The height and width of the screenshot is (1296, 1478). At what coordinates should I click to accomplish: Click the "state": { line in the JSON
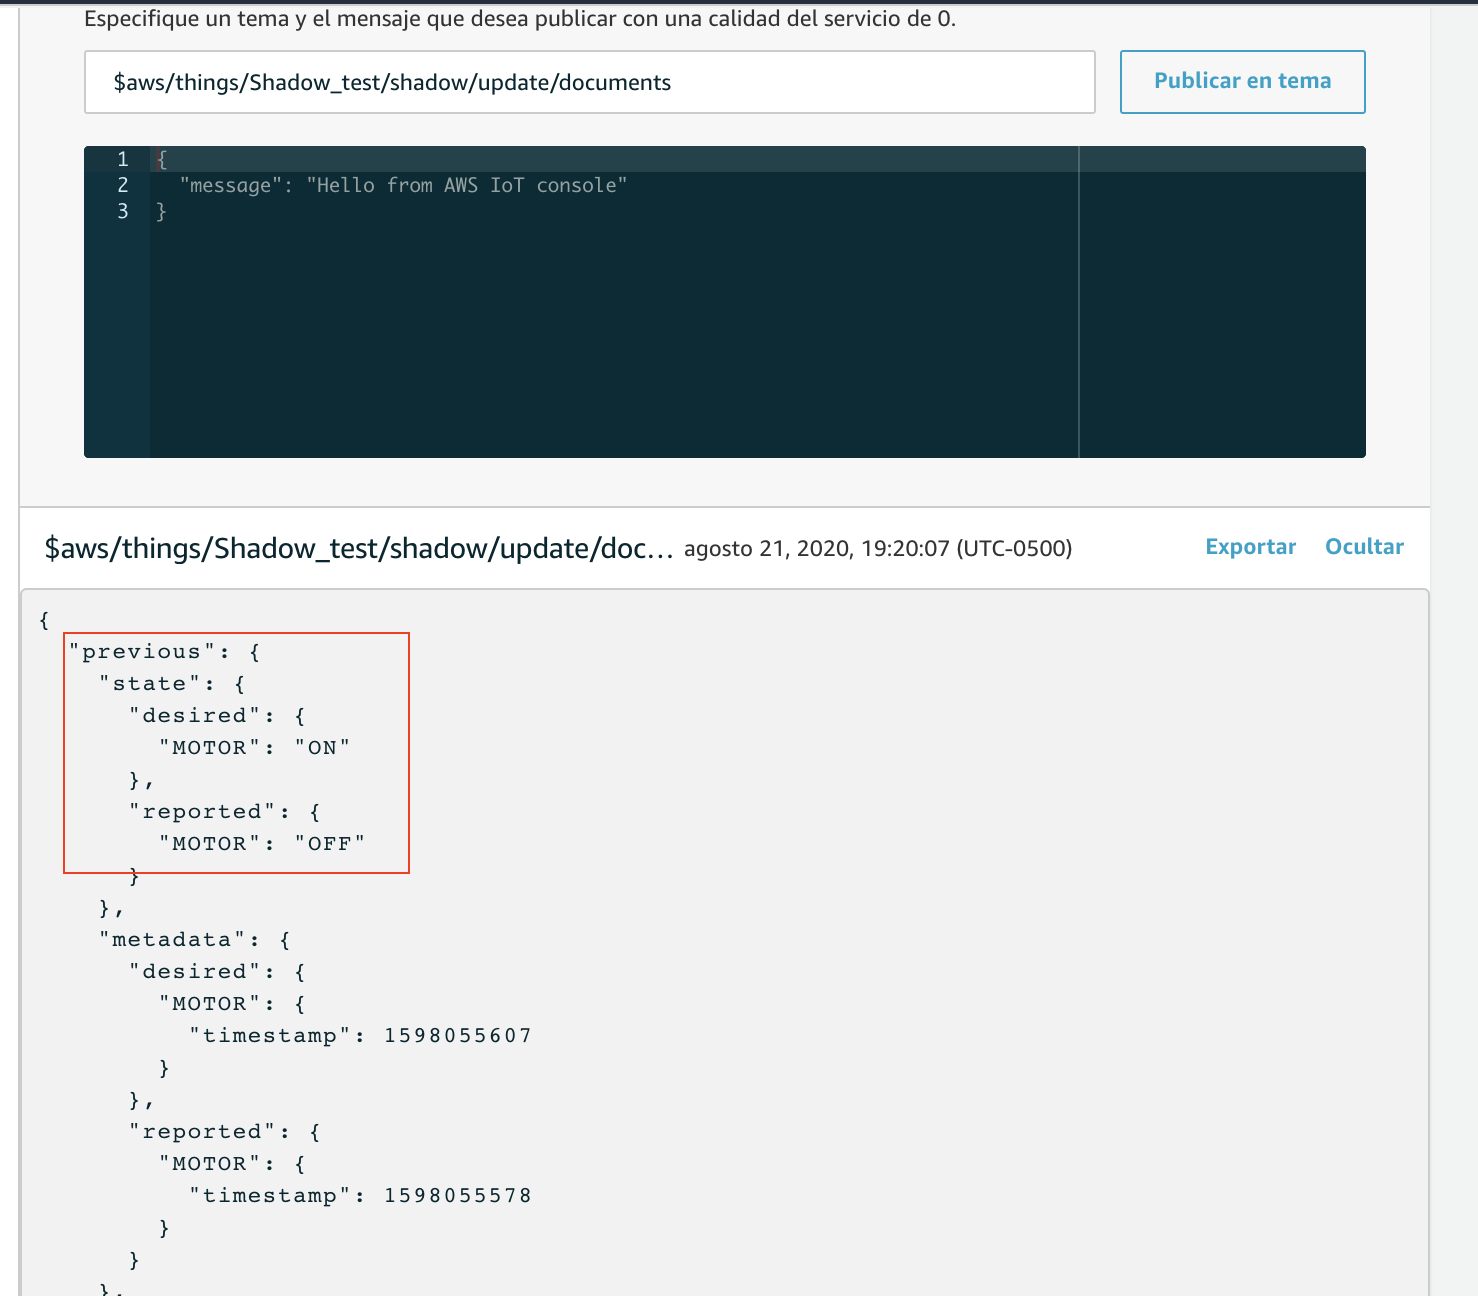click(172, 684)
